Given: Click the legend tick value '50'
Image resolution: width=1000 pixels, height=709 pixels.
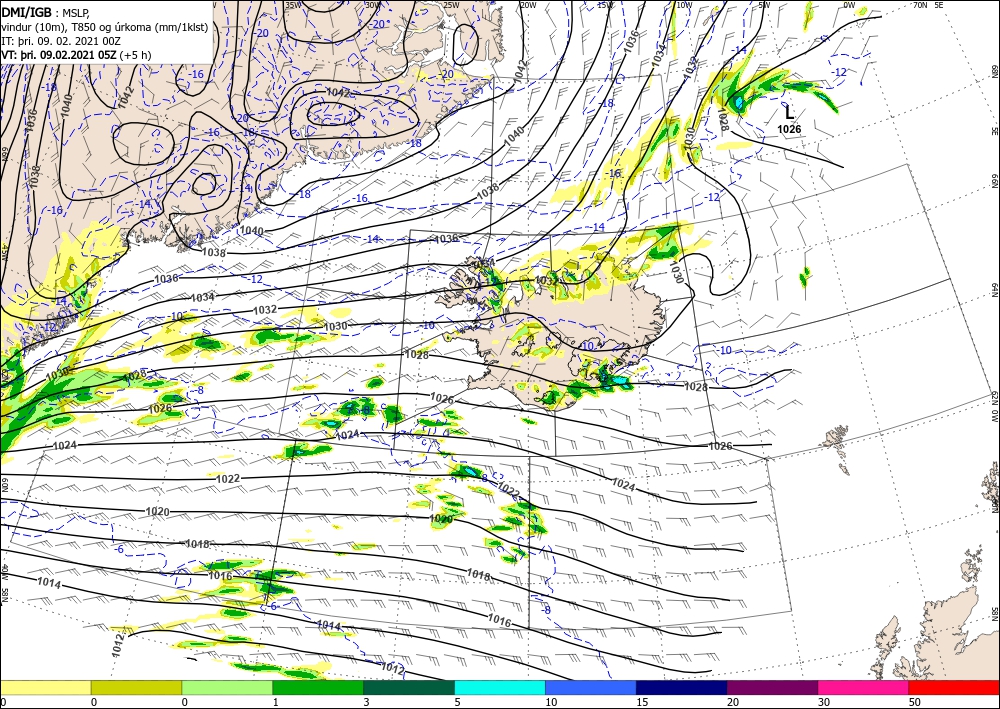Looking at the screenshot, I should click(913, 702).
